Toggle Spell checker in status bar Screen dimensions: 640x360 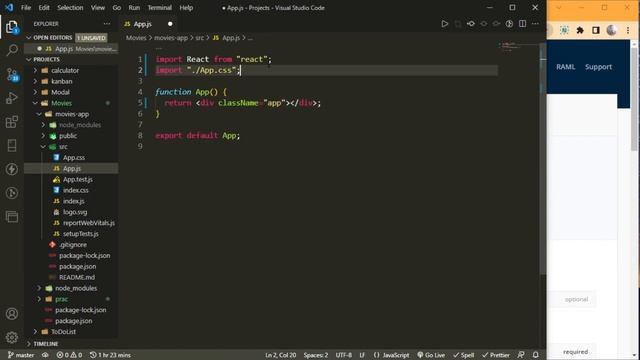(464, 355)
